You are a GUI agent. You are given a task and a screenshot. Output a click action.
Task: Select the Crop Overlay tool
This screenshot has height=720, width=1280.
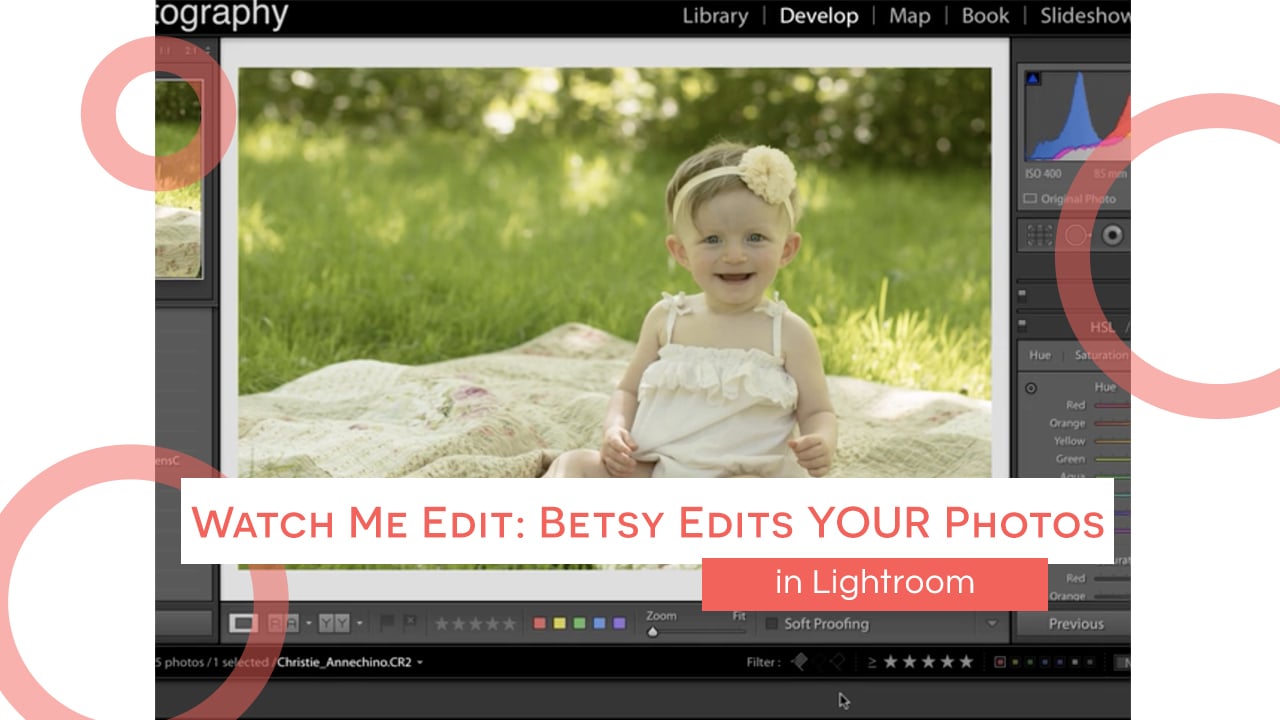point(1040,235)
